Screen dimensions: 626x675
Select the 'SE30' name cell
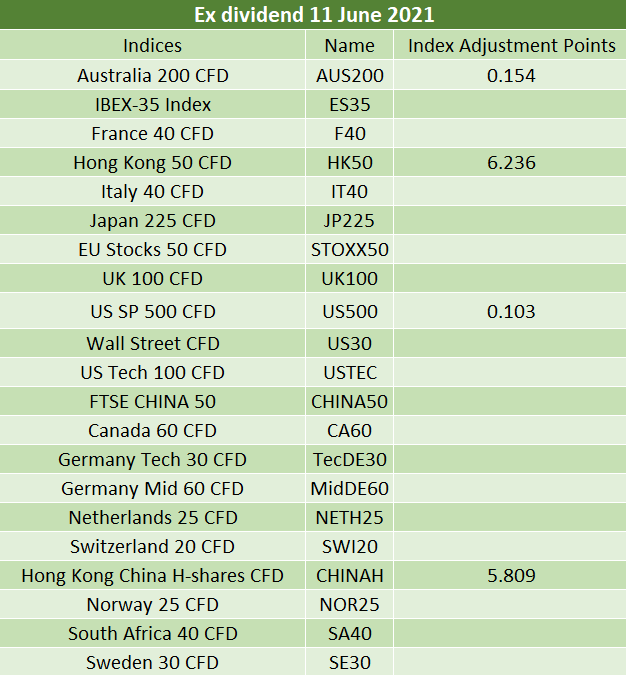tap(350, 662)
